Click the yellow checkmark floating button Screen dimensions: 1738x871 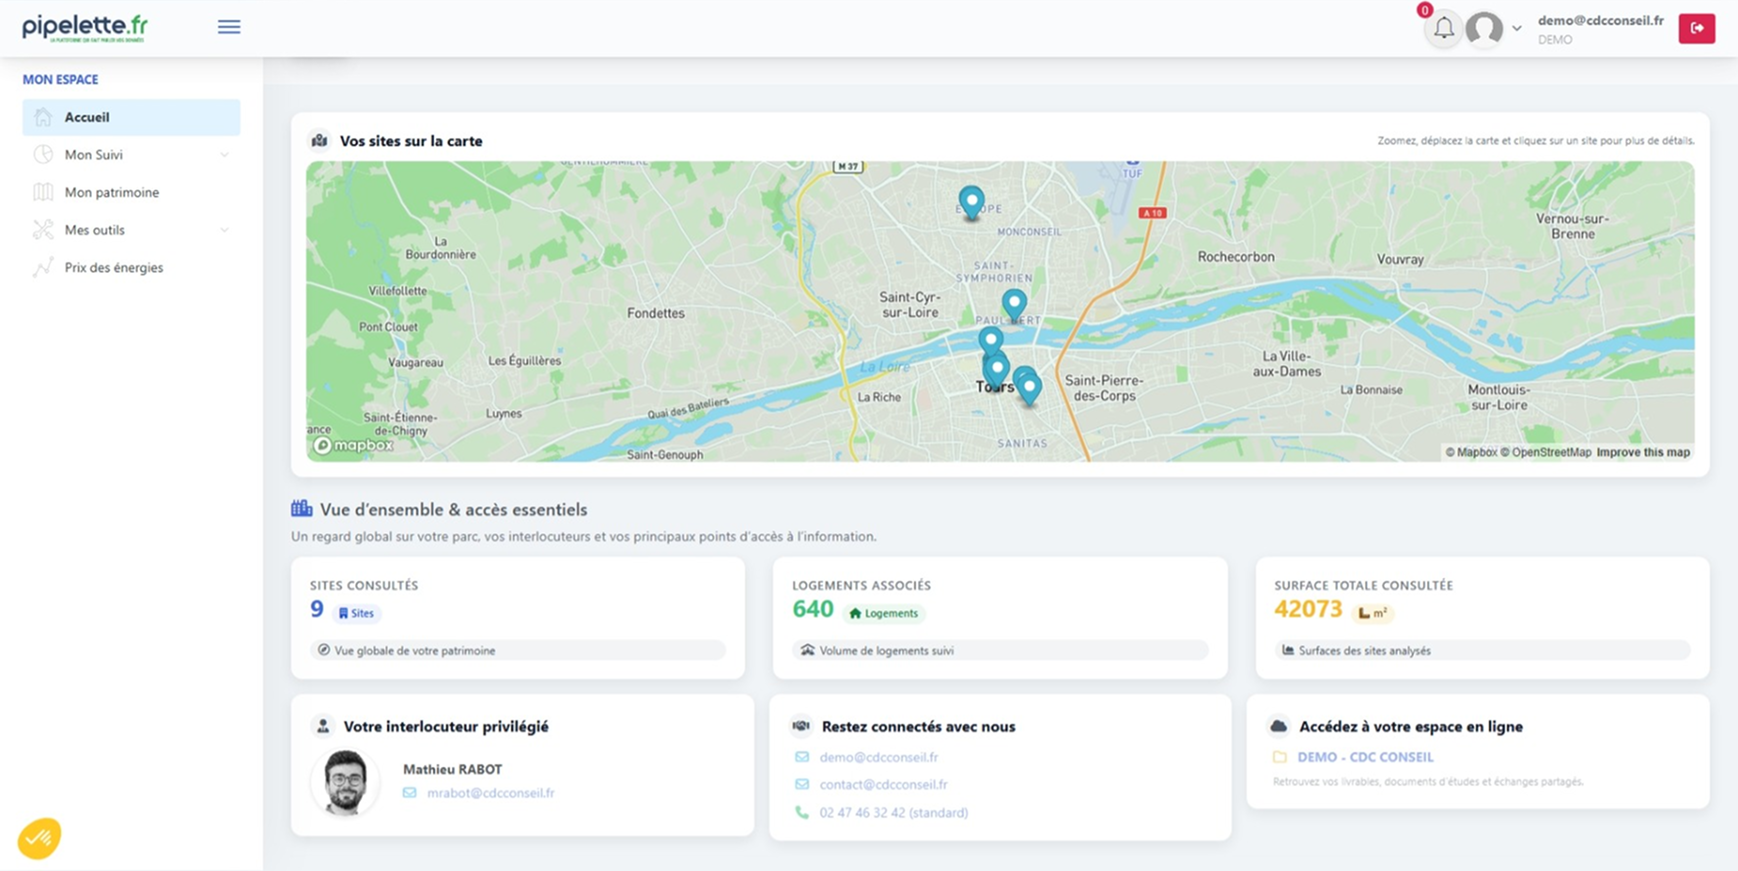(39, 838)
